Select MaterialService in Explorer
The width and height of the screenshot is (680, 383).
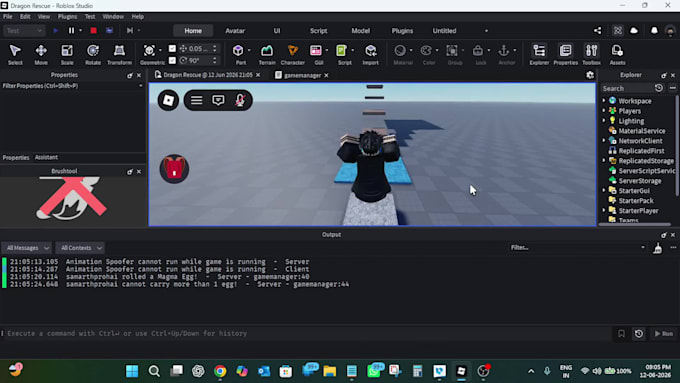641,131
